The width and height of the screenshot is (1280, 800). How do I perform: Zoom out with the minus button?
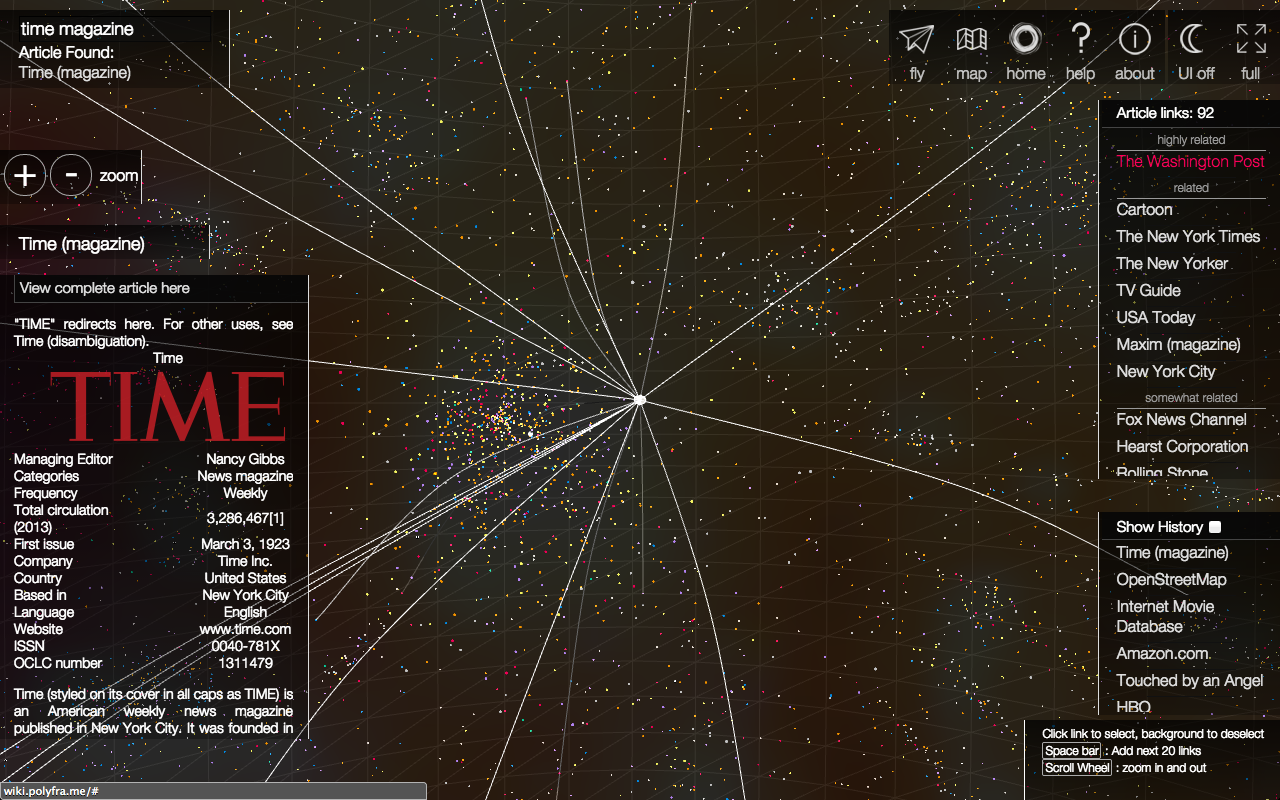tap(70, 175)
